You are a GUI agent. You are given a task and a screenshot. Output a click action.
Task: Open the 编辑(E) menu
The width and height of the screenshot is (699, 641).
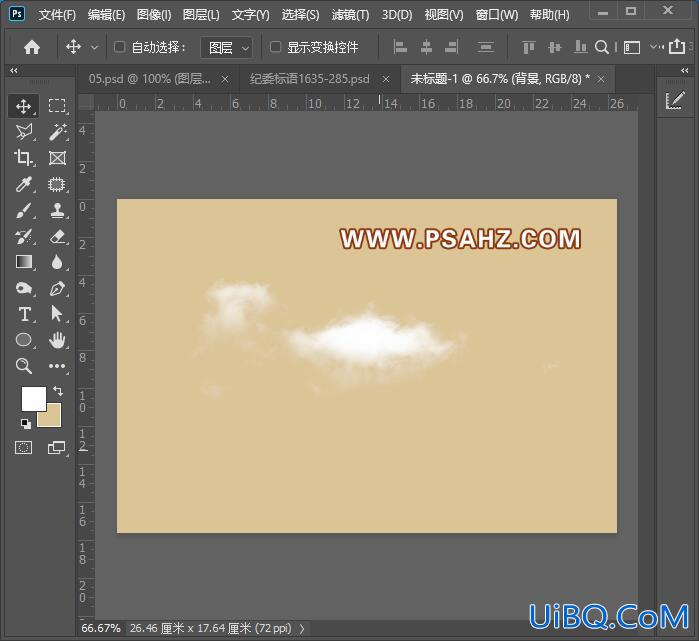[x=106, y=15]
